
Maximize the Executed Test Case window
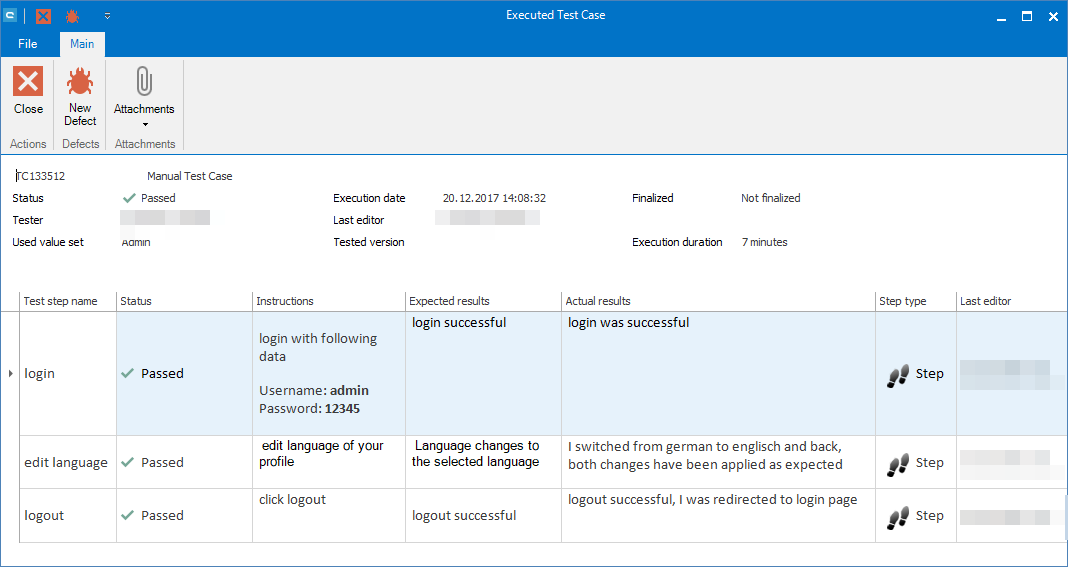[x=1026, y=16]
